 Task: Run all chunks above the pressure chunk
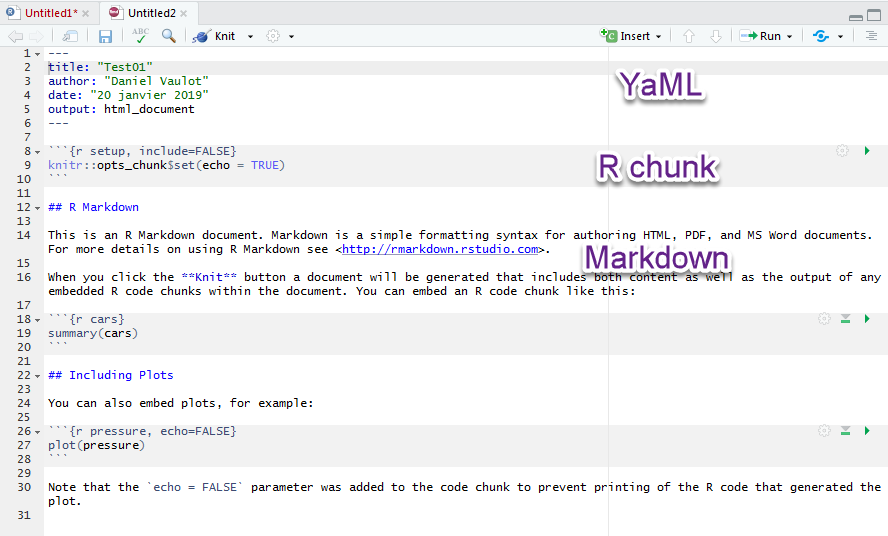point(845,431)
